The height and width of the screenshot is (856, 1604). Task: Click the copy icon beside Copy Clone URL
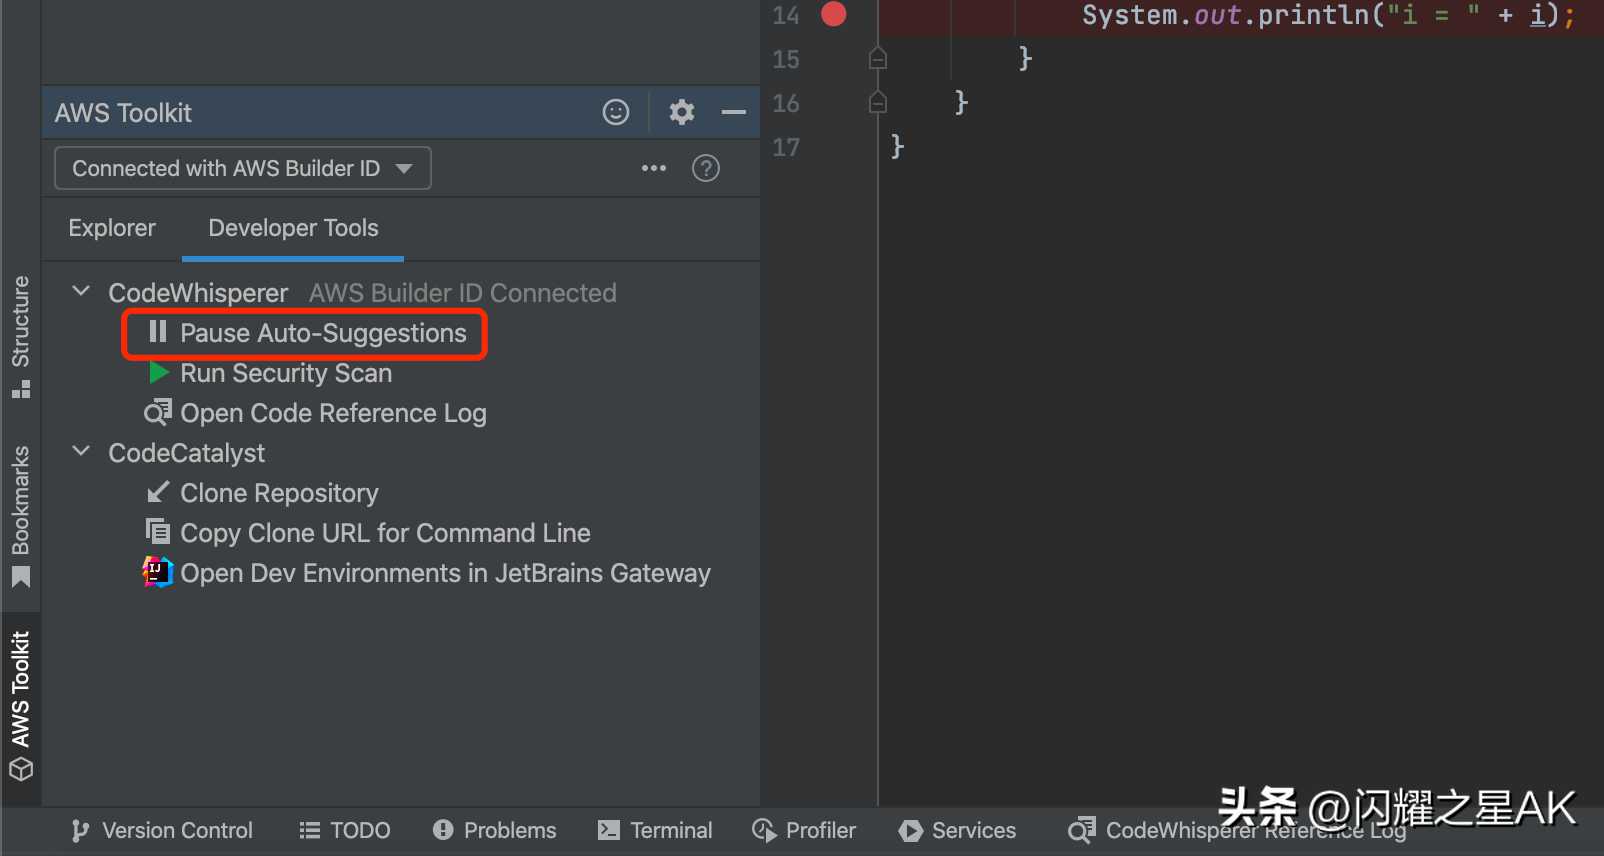[158, 531]
